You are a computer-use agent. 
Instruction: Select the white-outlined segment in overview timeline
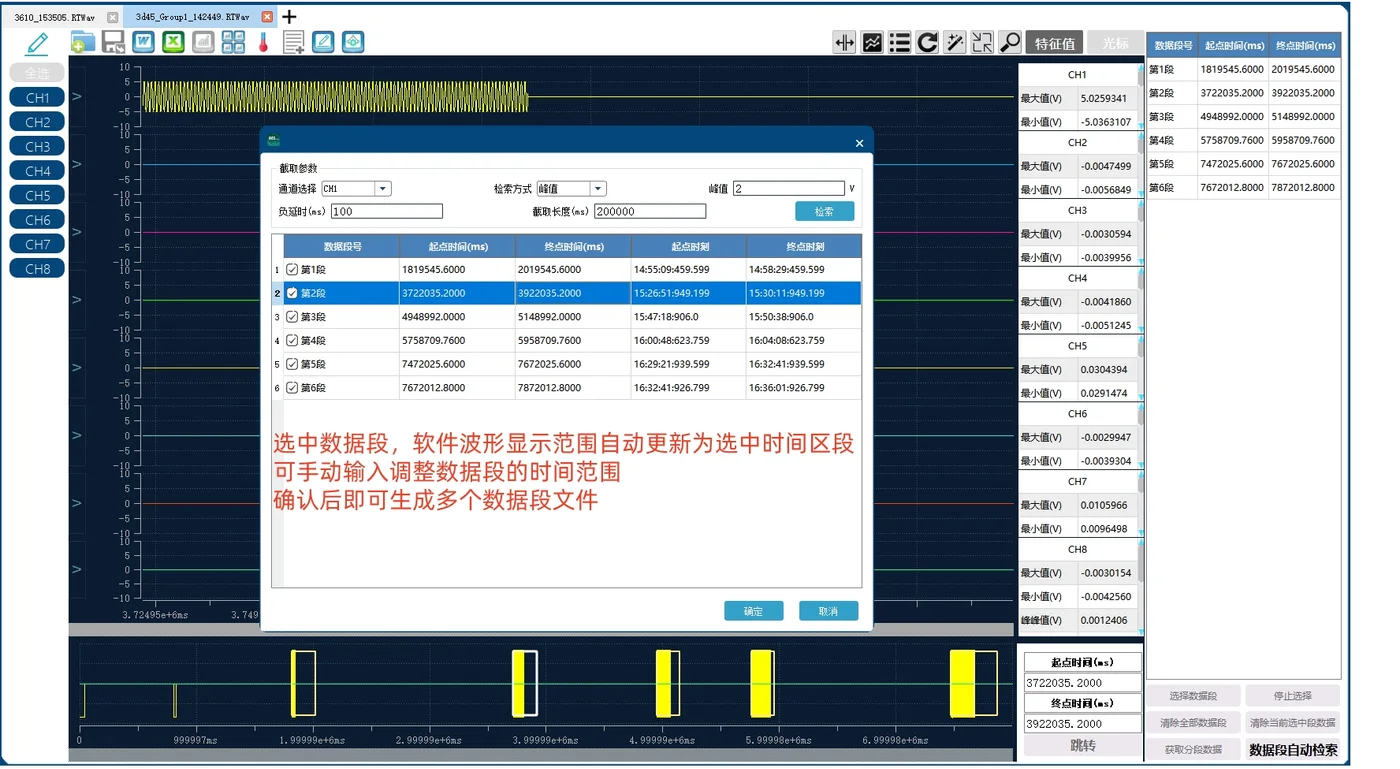click(x=525, y=683)
